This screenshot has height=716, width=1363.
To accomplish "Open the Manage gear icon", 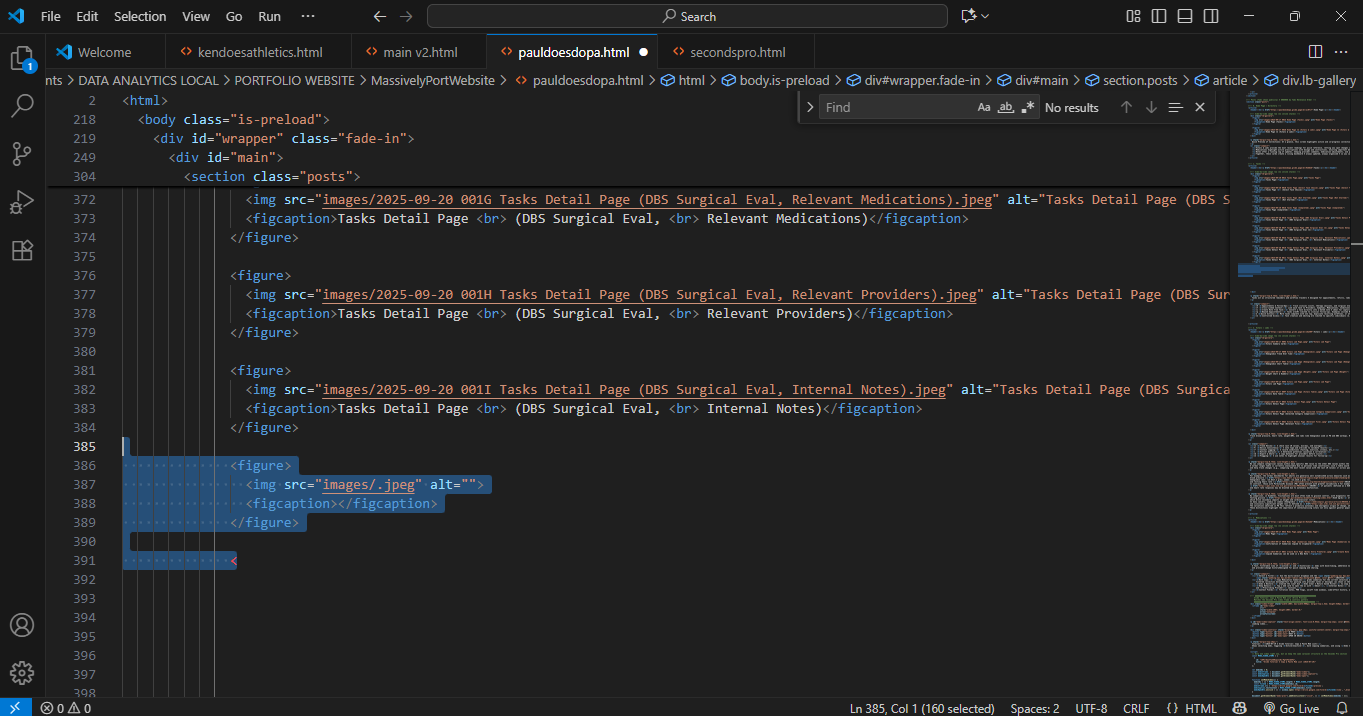I will click(22, 672).
